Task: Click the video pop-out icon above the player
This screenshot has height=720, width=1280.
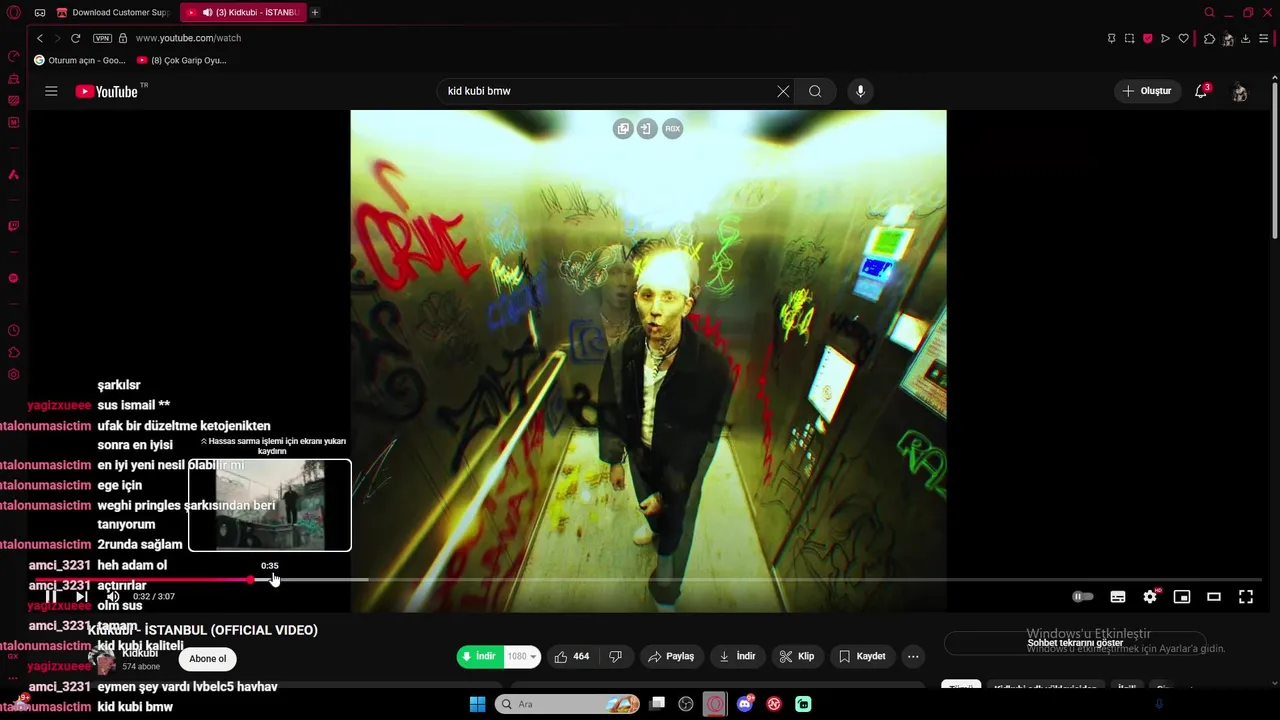Action: [x=623, y=128]
